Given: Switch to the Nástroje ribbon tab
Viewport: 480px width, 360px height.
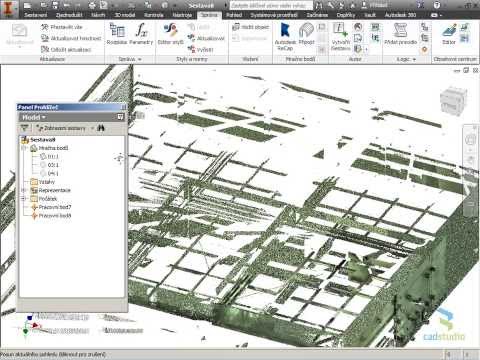Looking at the screenshot, I should pos(182,15).
